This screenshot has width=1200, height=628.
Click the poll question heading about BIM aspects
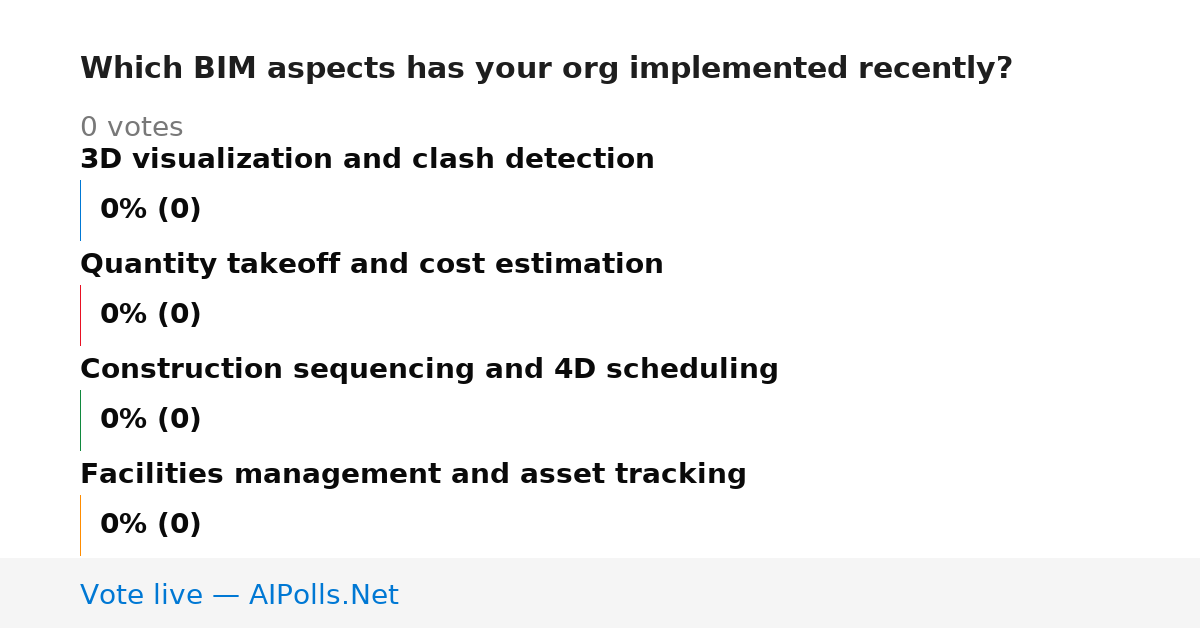pyautogui.click(x=546, y=69)
